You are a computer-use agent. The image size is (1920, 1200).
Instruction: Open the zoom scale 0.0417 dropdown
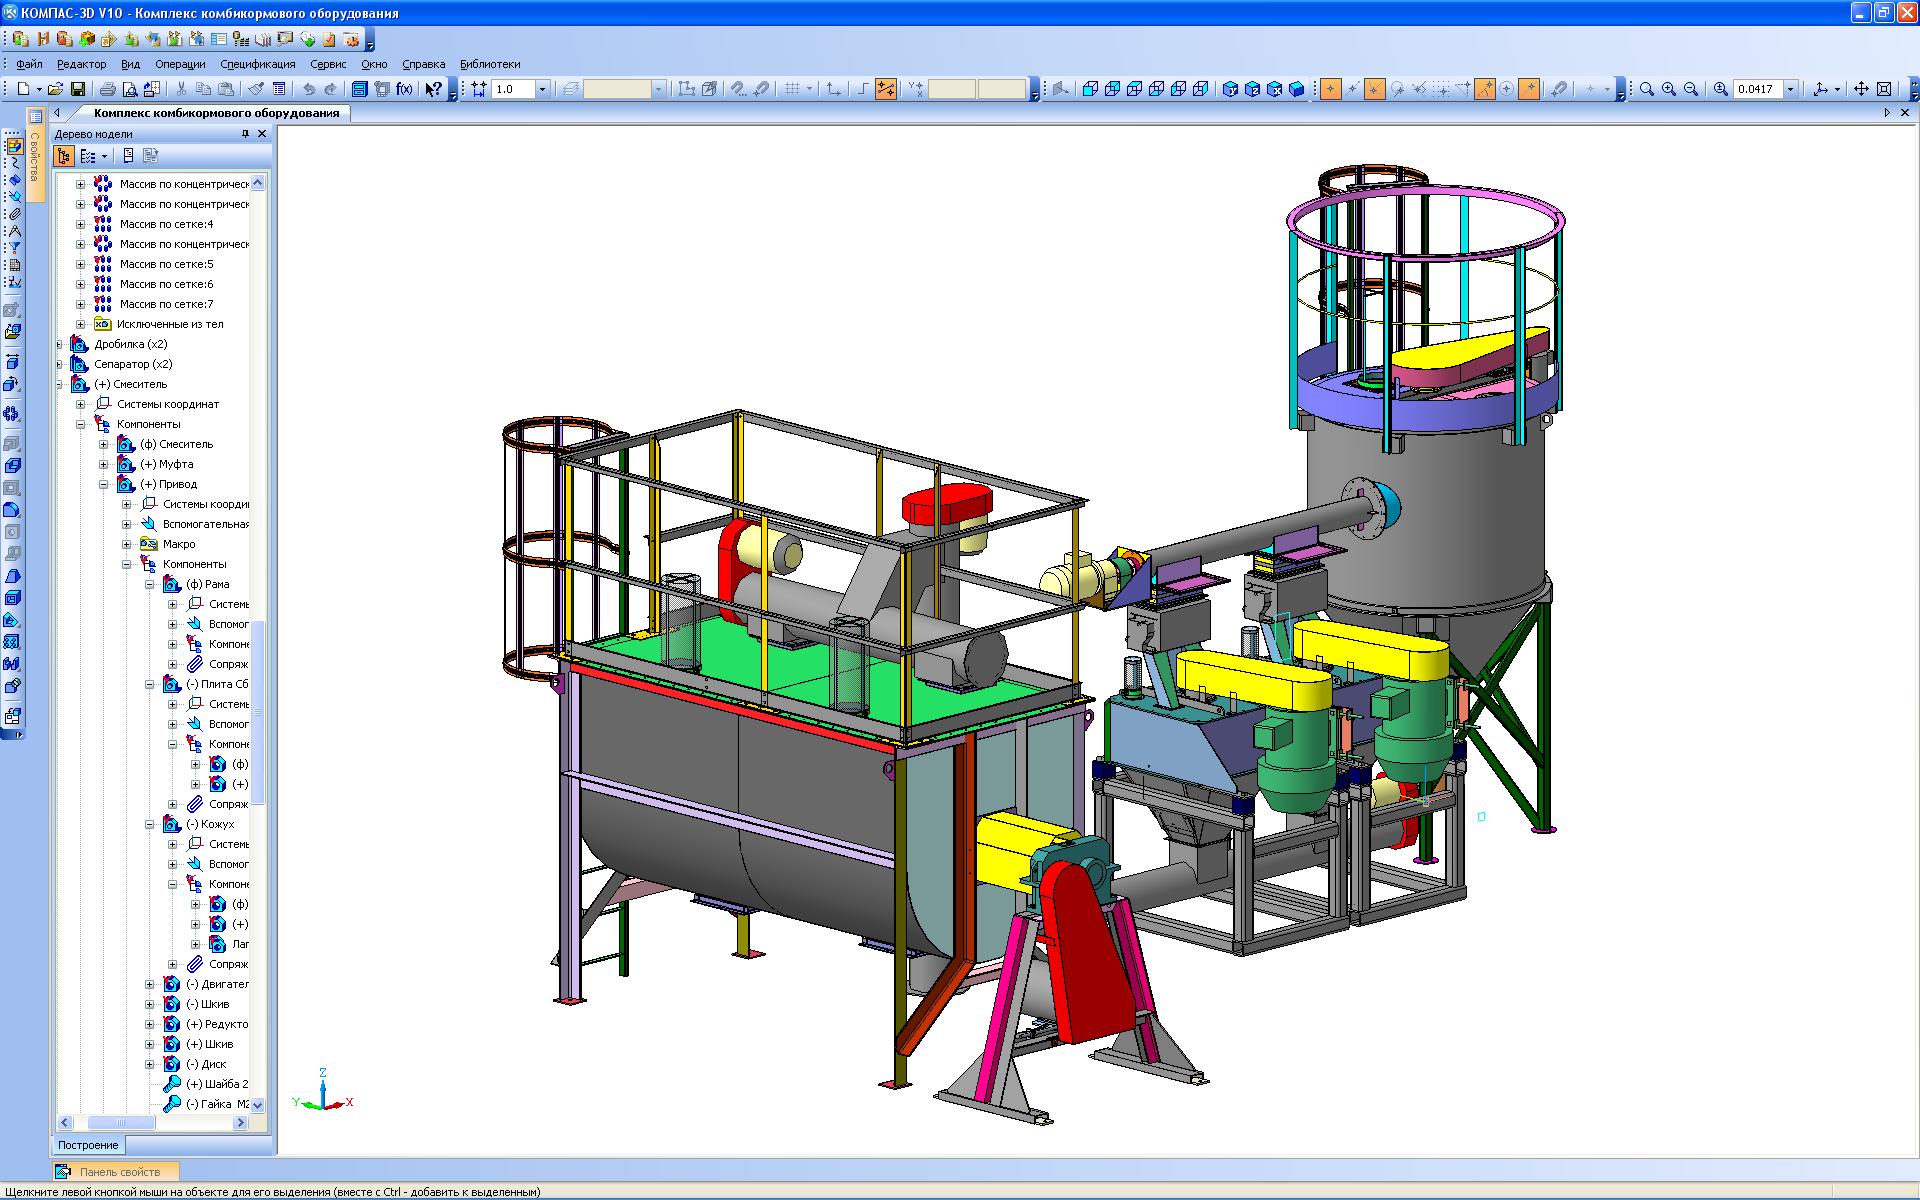click(1791, 89)
